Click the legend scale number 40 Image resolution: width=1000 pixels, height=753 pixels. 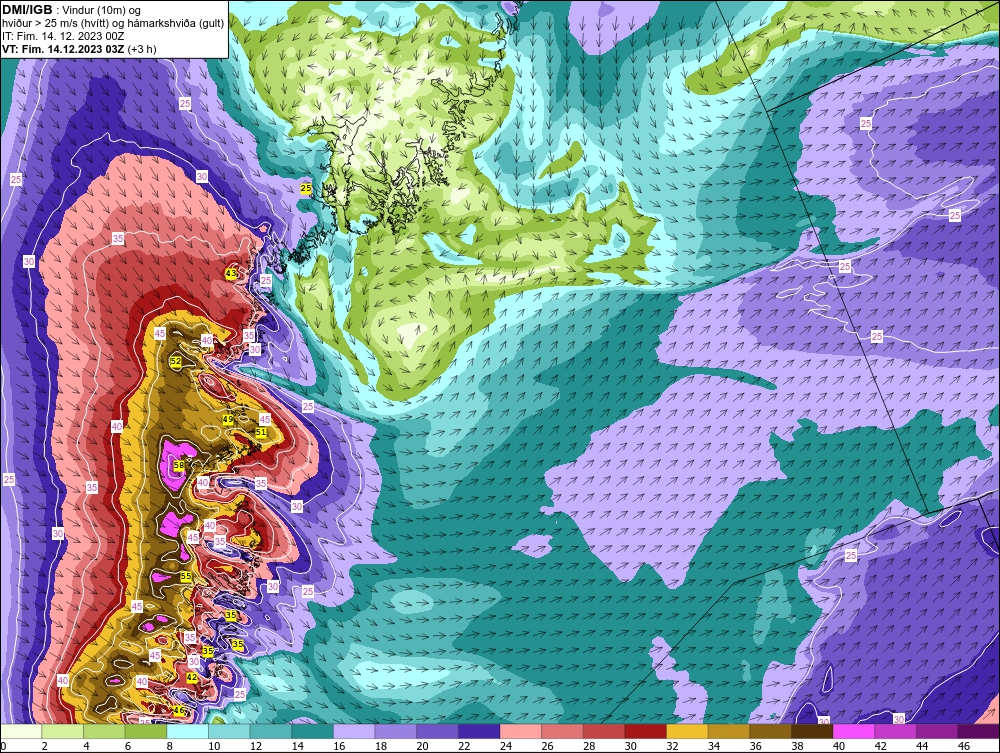[x=839, y=746]
